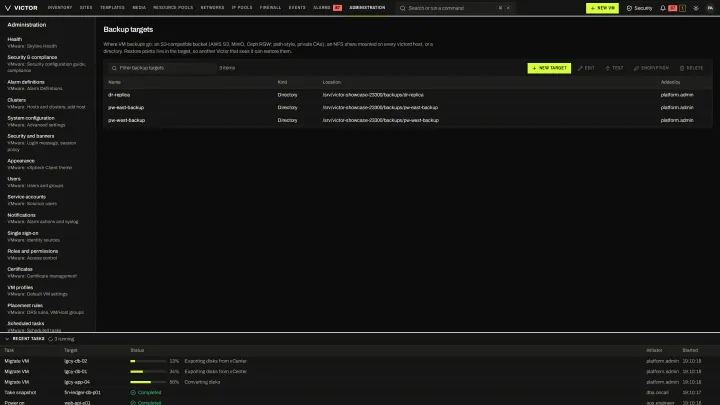Open Security and banners sidebar item

48,142
